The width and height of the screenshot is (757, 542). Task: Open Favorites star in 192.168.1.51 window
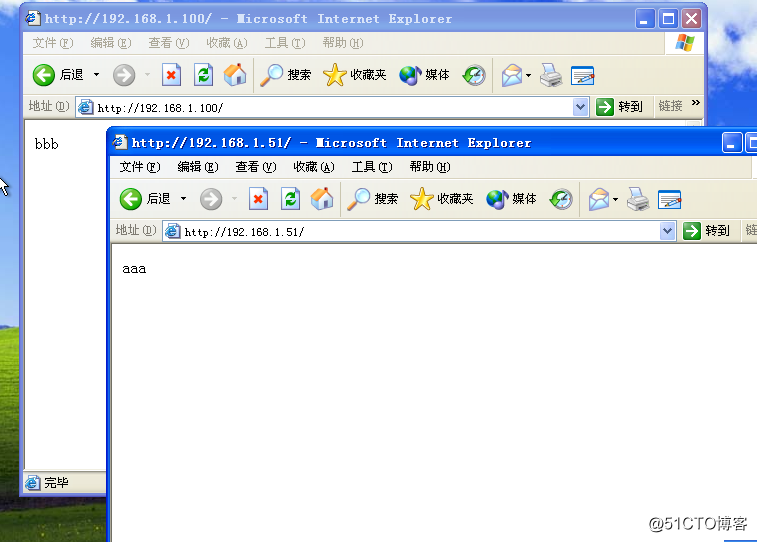click(441, 199)
